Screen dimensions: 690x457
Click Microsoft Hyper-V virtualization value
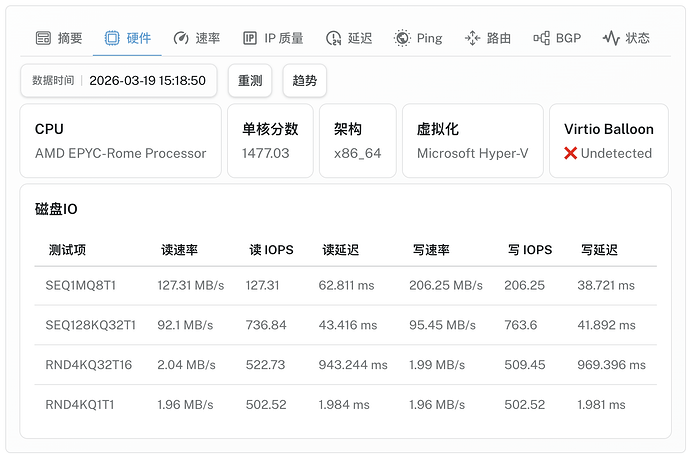[x=473, y=153]
